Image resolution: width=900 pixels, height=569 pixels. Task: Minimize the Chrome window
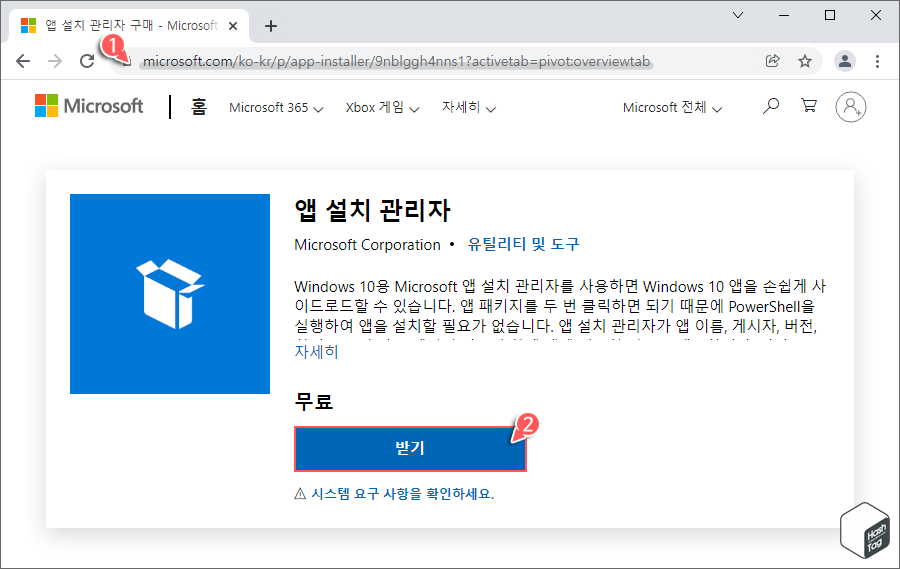[784, 15]
